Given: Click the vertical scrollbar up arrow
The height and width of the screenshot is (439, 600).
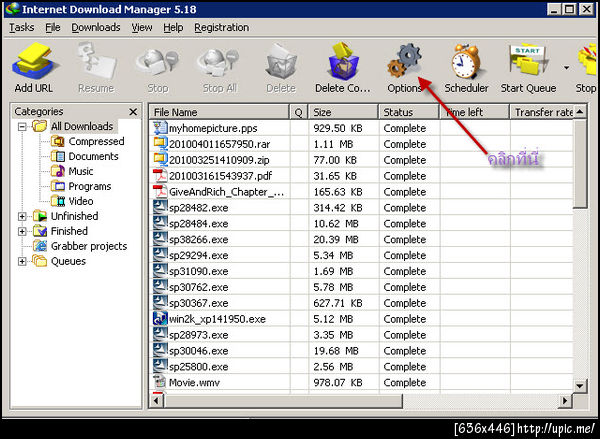Looking at the screenshot, I should point(580,112).
